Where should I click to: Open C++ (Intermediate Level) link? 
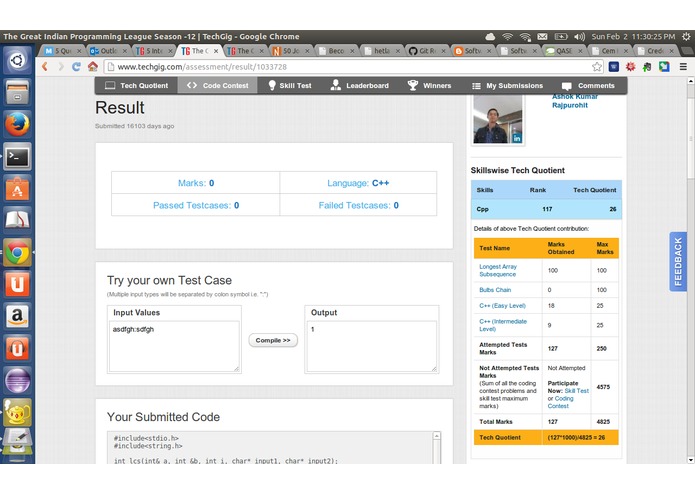(x=503, y=325)
